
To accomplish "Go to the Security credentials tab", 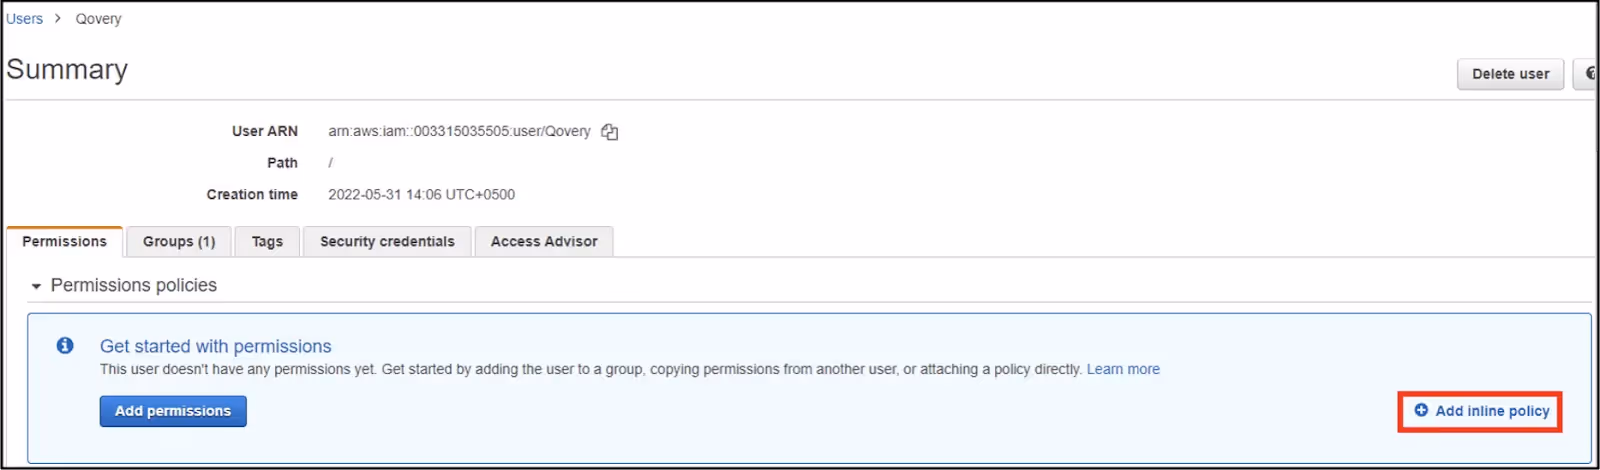I will [387, 241].
